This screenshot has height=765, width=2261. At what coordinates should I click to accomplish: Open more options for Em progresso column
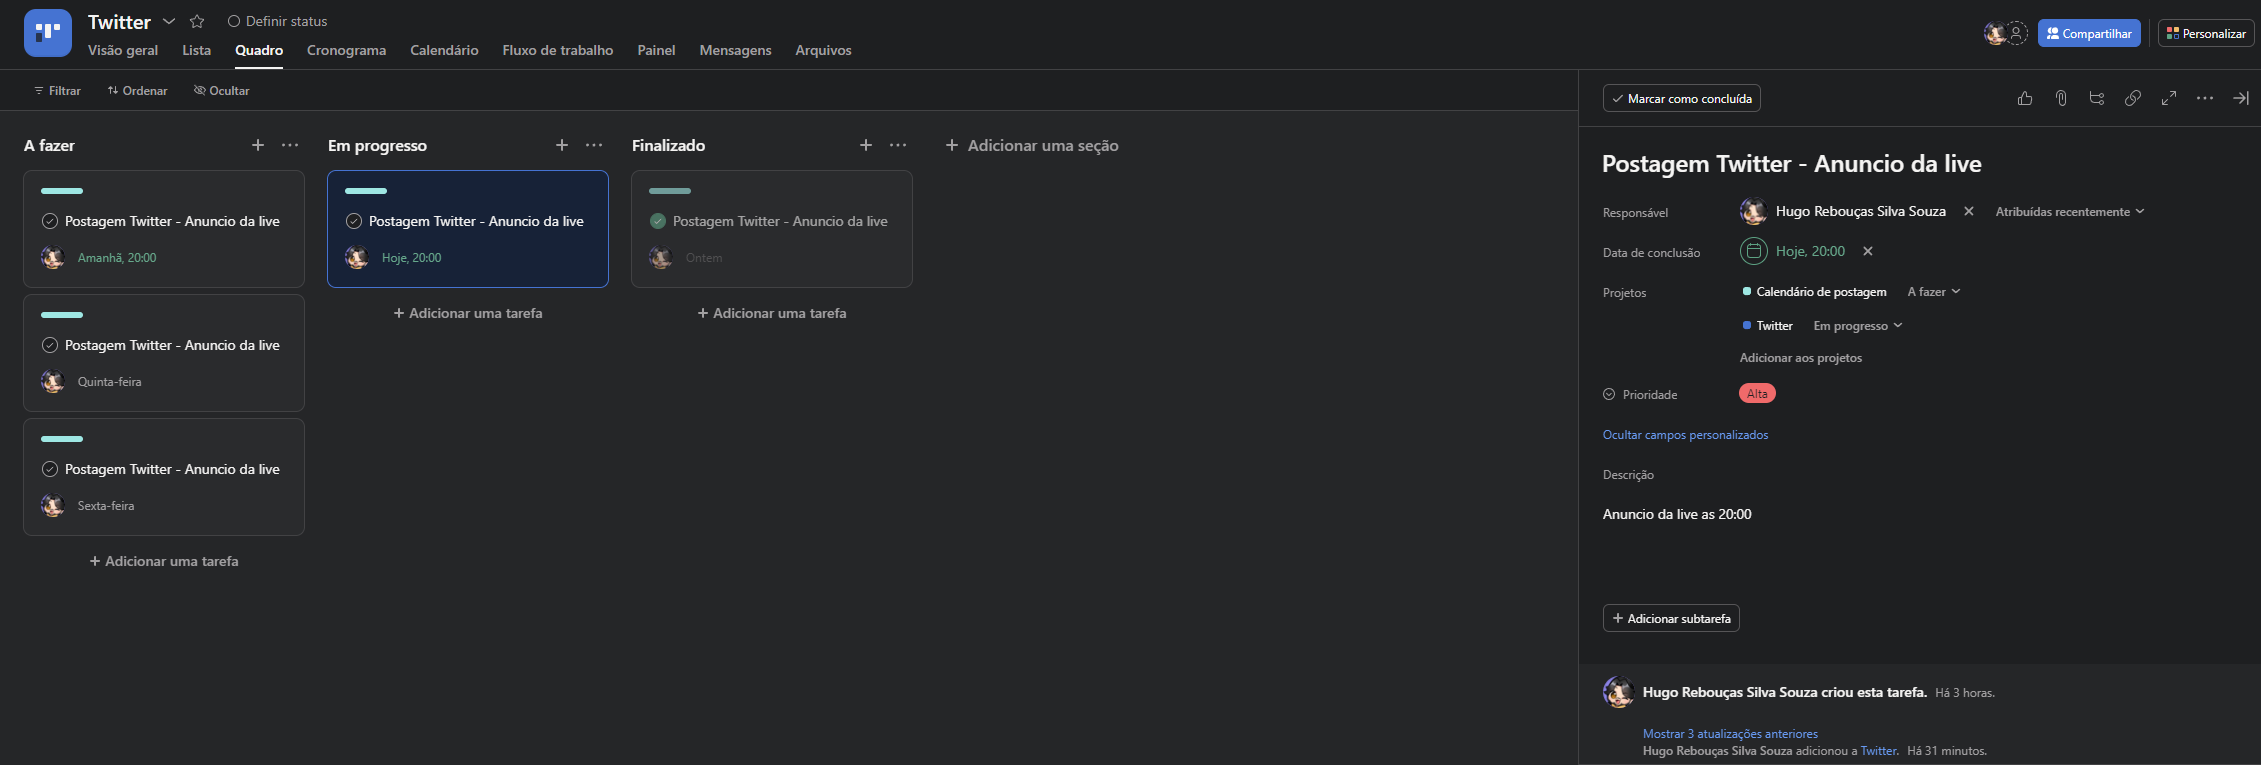(x=594, y=145)
